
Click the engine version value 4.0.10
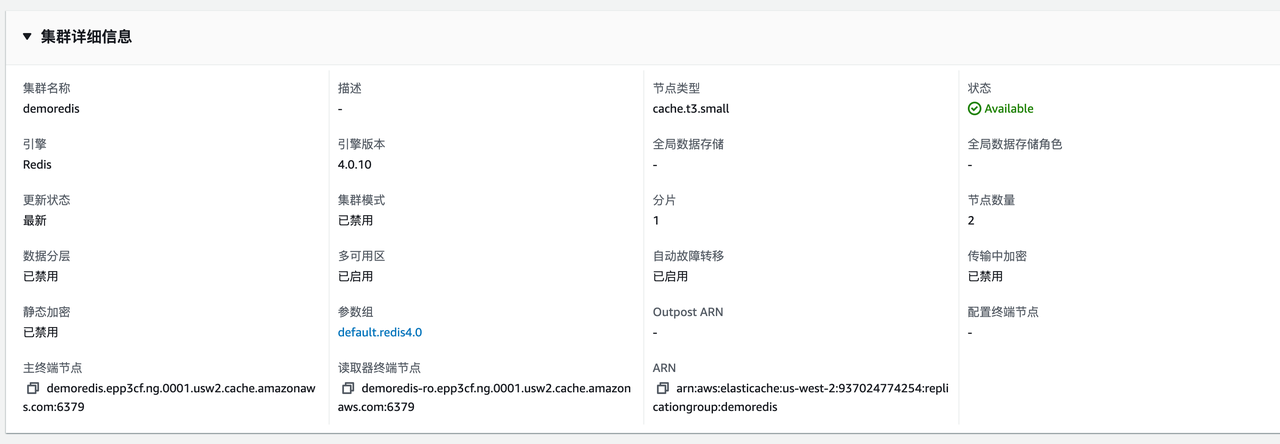tap(355, 164)
